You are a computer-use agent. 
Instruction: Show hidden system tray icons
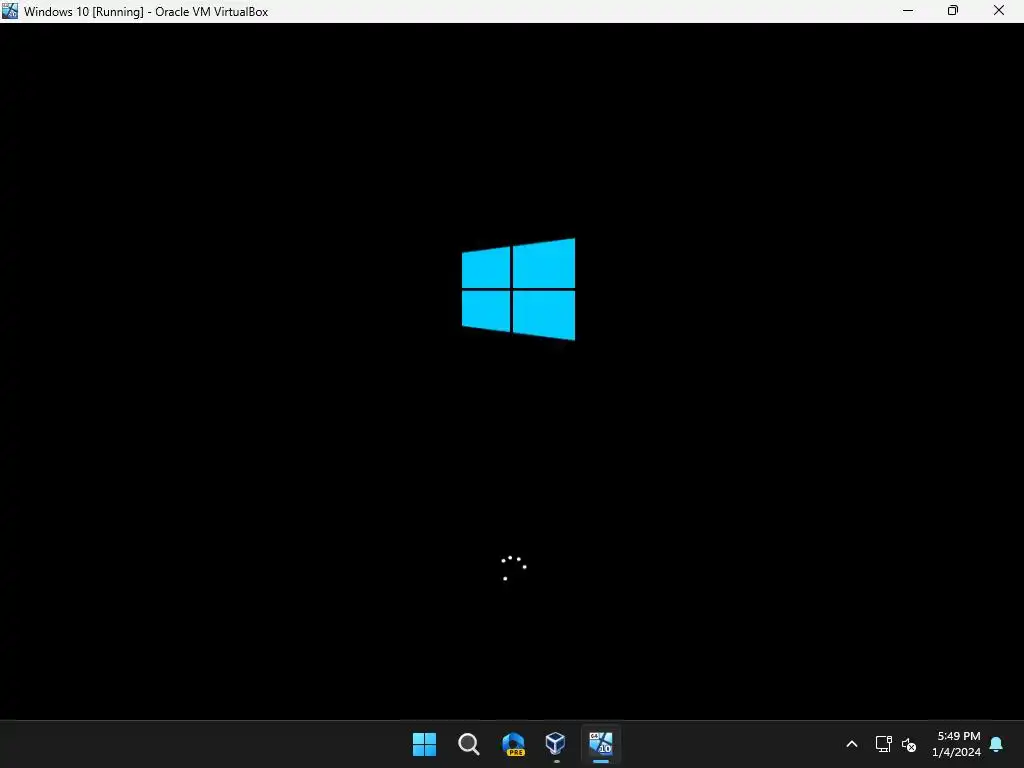click(x=852, y=744)
